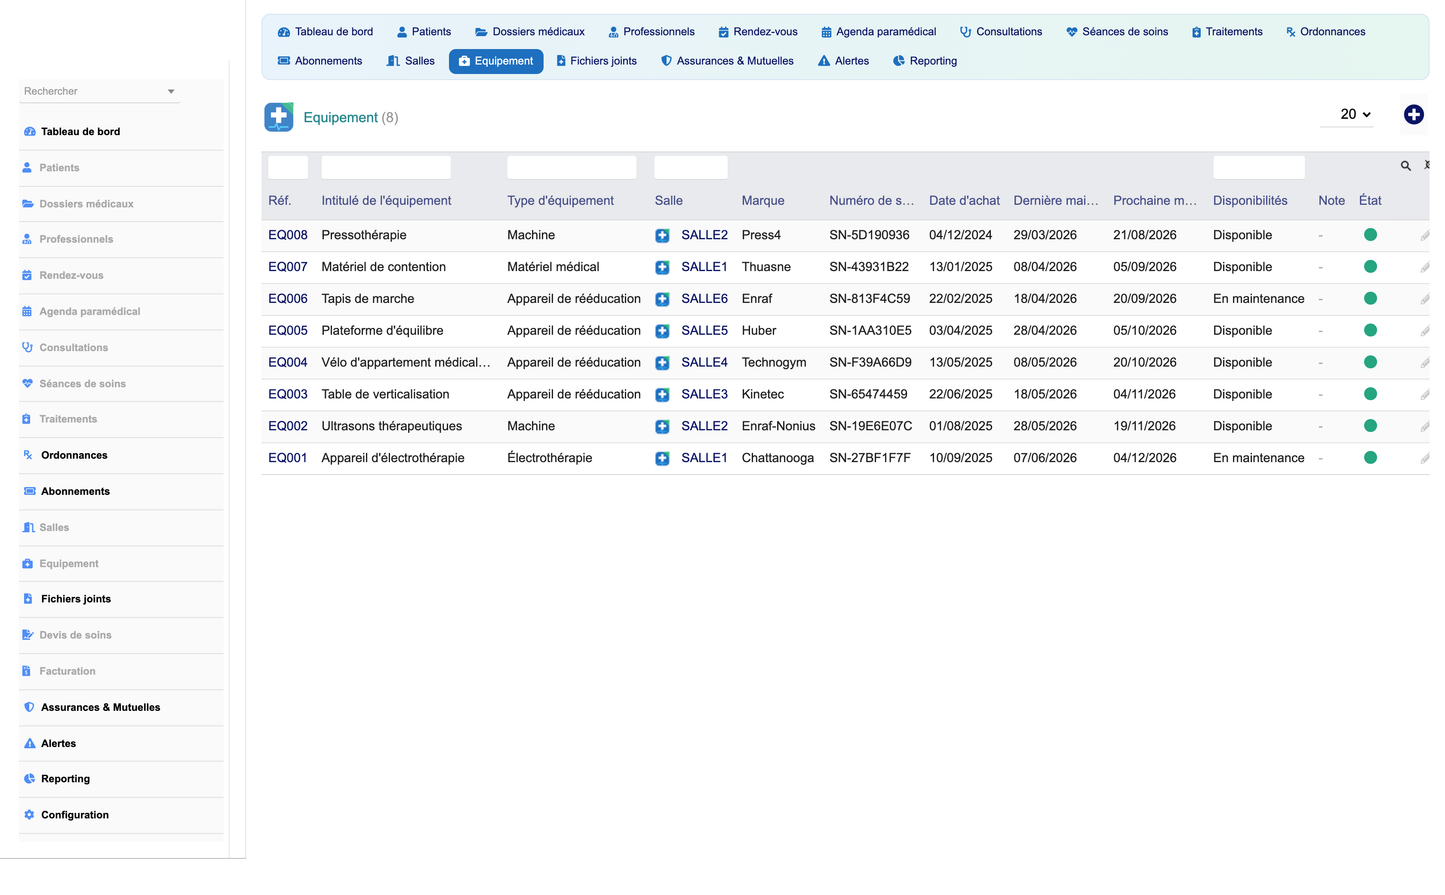1445x895 pixels.
Task: Sort by Date d'achat column header
Action: (x=964, y=201)
